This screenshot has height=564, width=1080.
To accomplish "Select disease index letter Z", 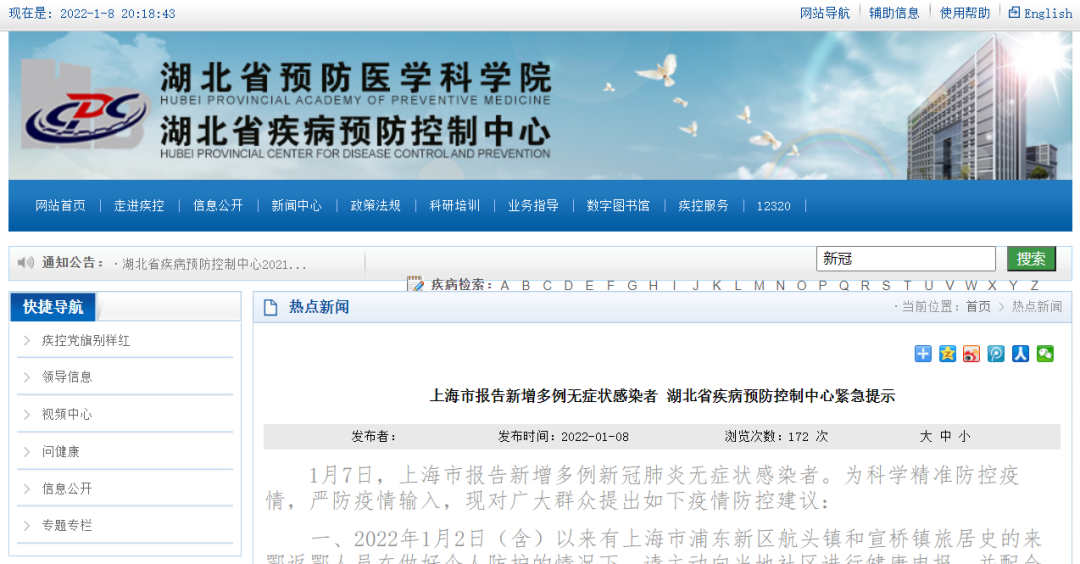I will 1034,285.
